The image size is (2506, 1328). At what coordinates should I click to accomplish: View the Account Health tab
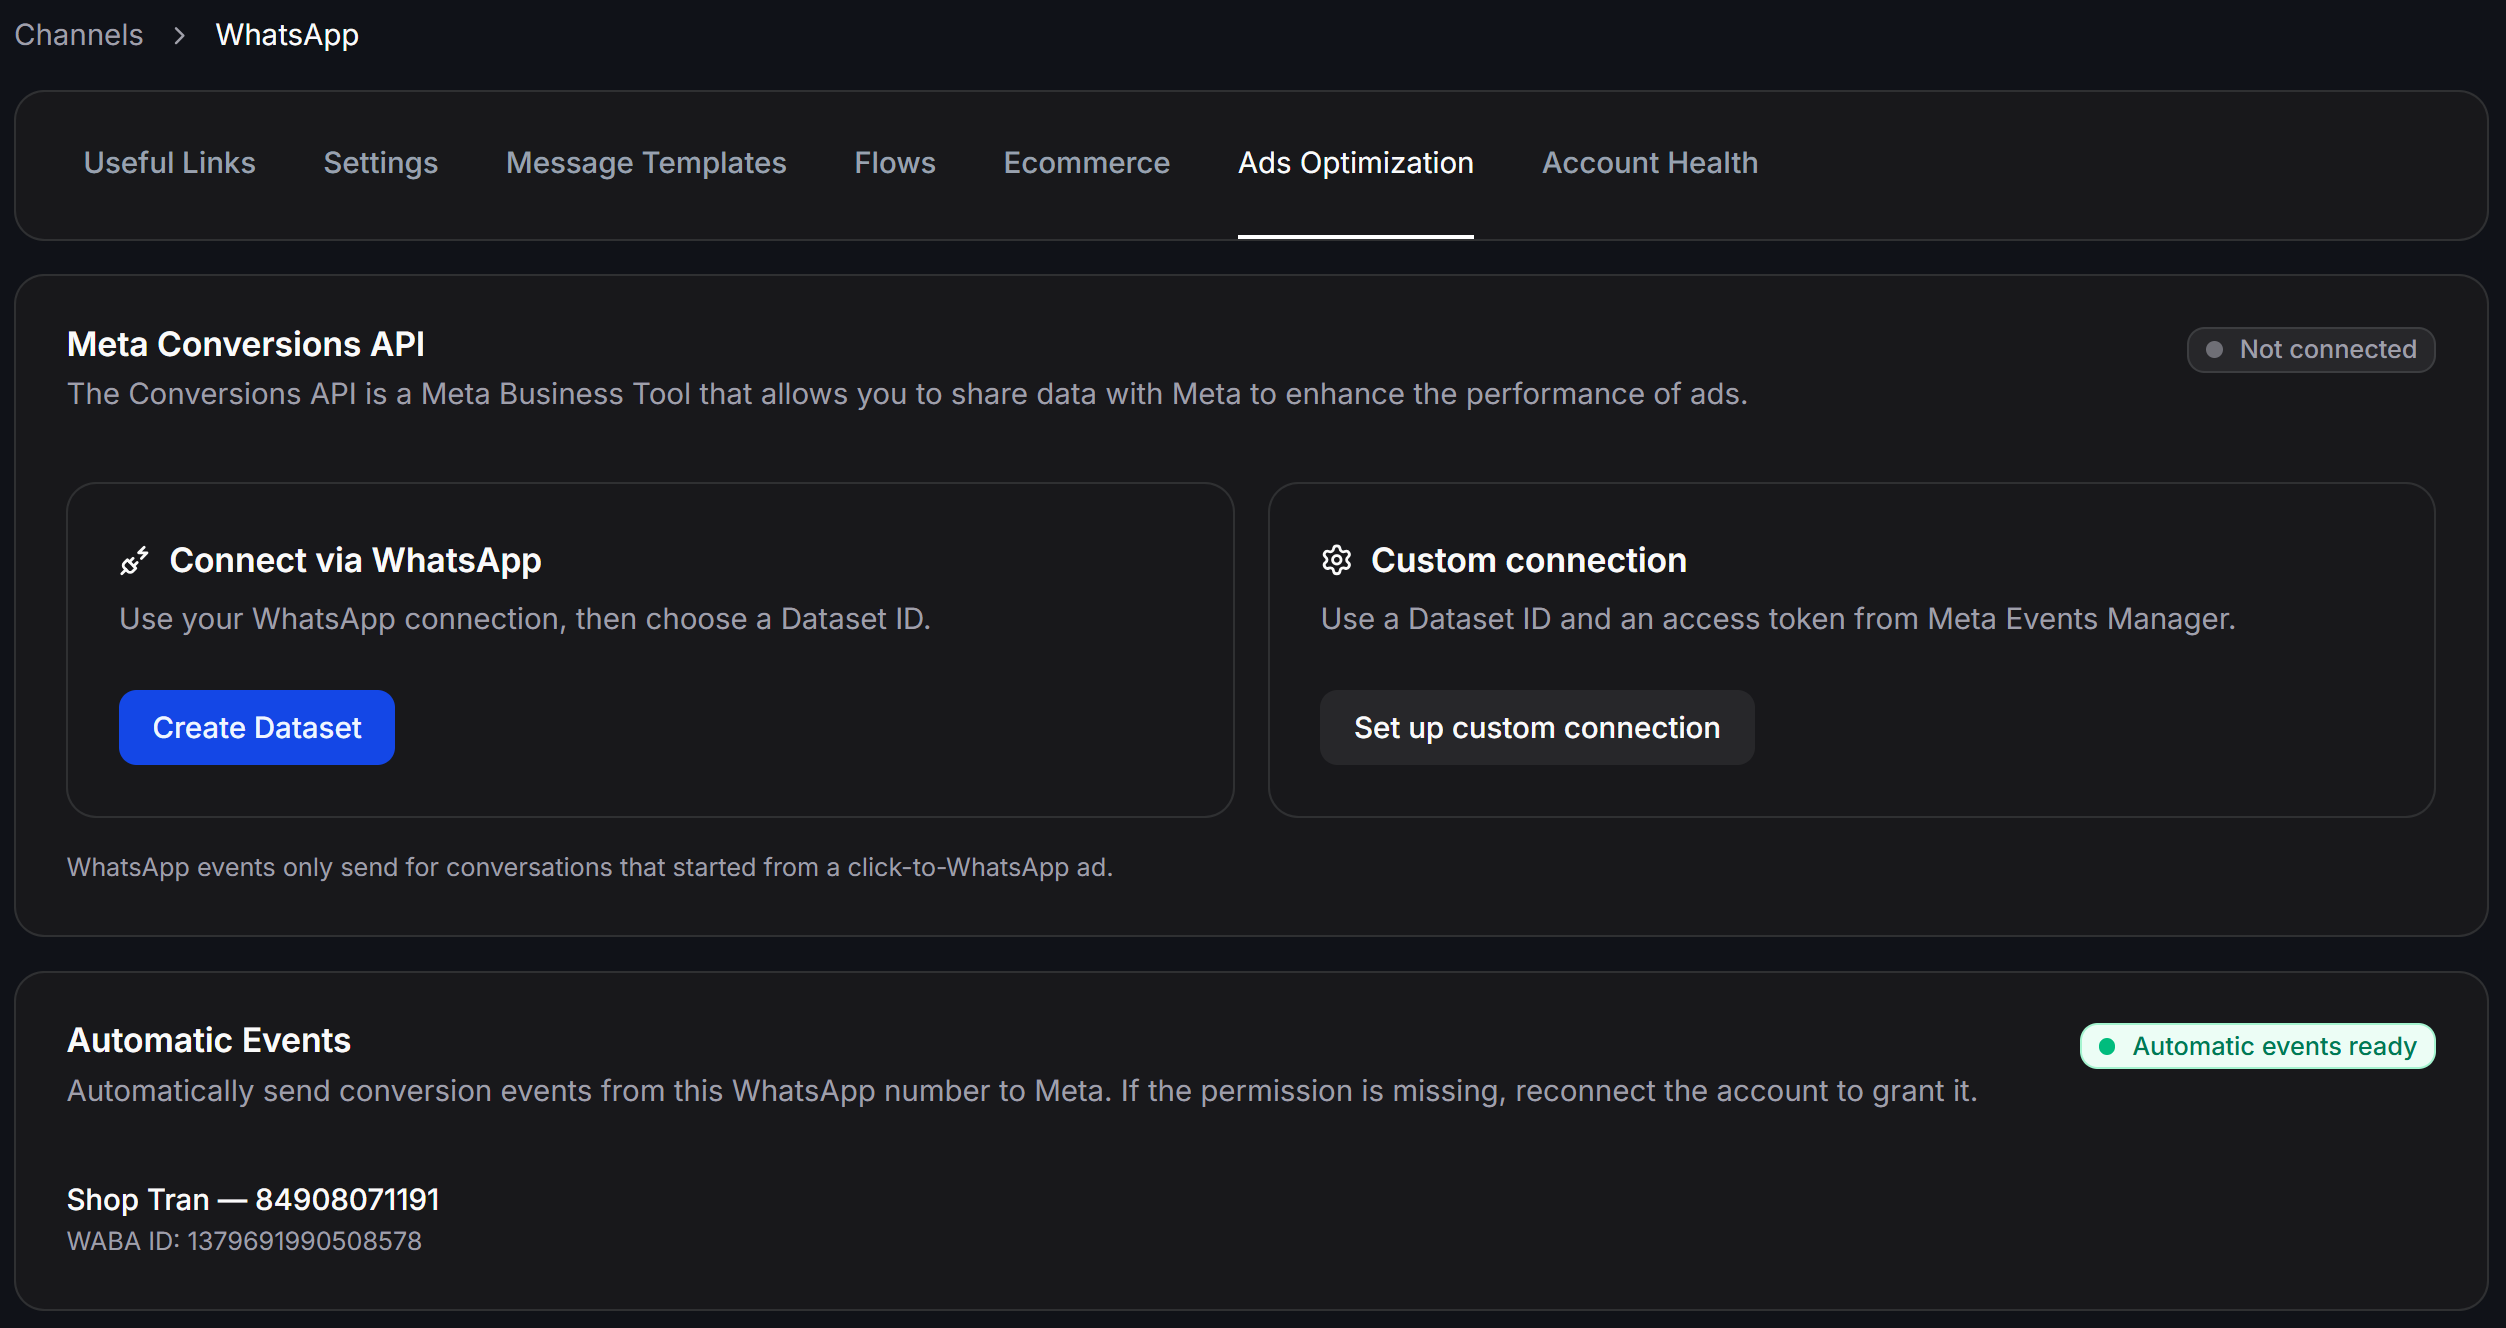click(1650, 163)
